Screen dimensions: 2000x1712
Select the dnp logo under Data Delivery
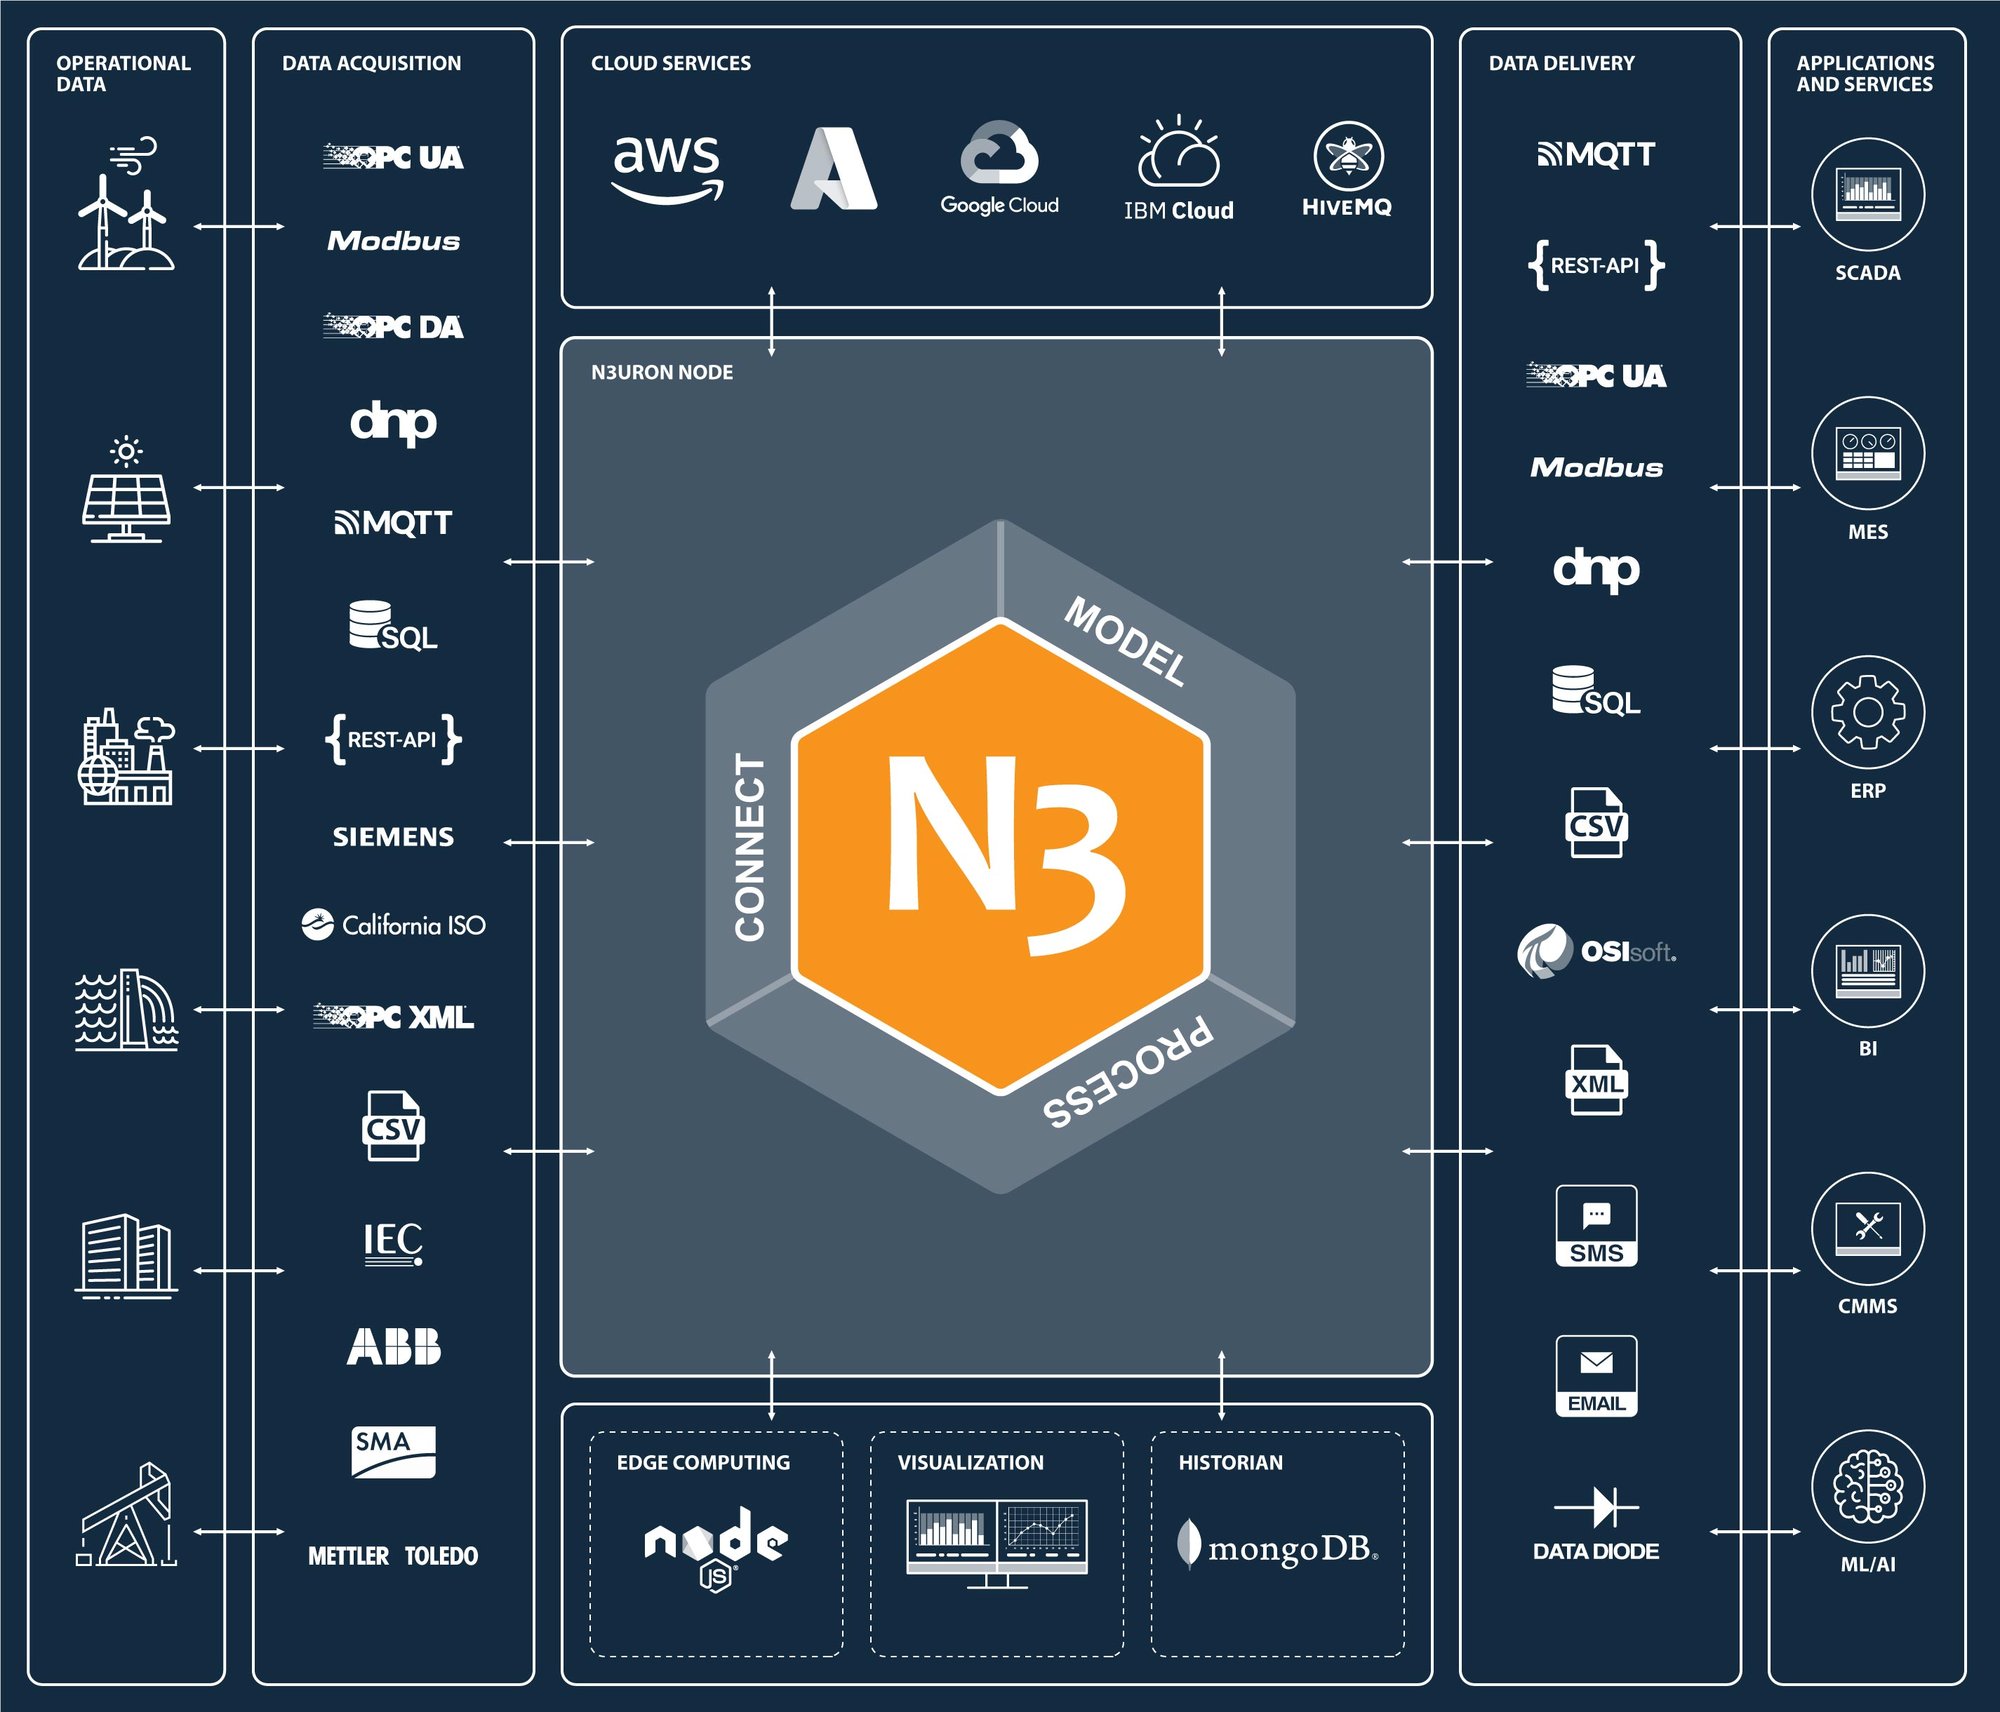coord(1596,570)
